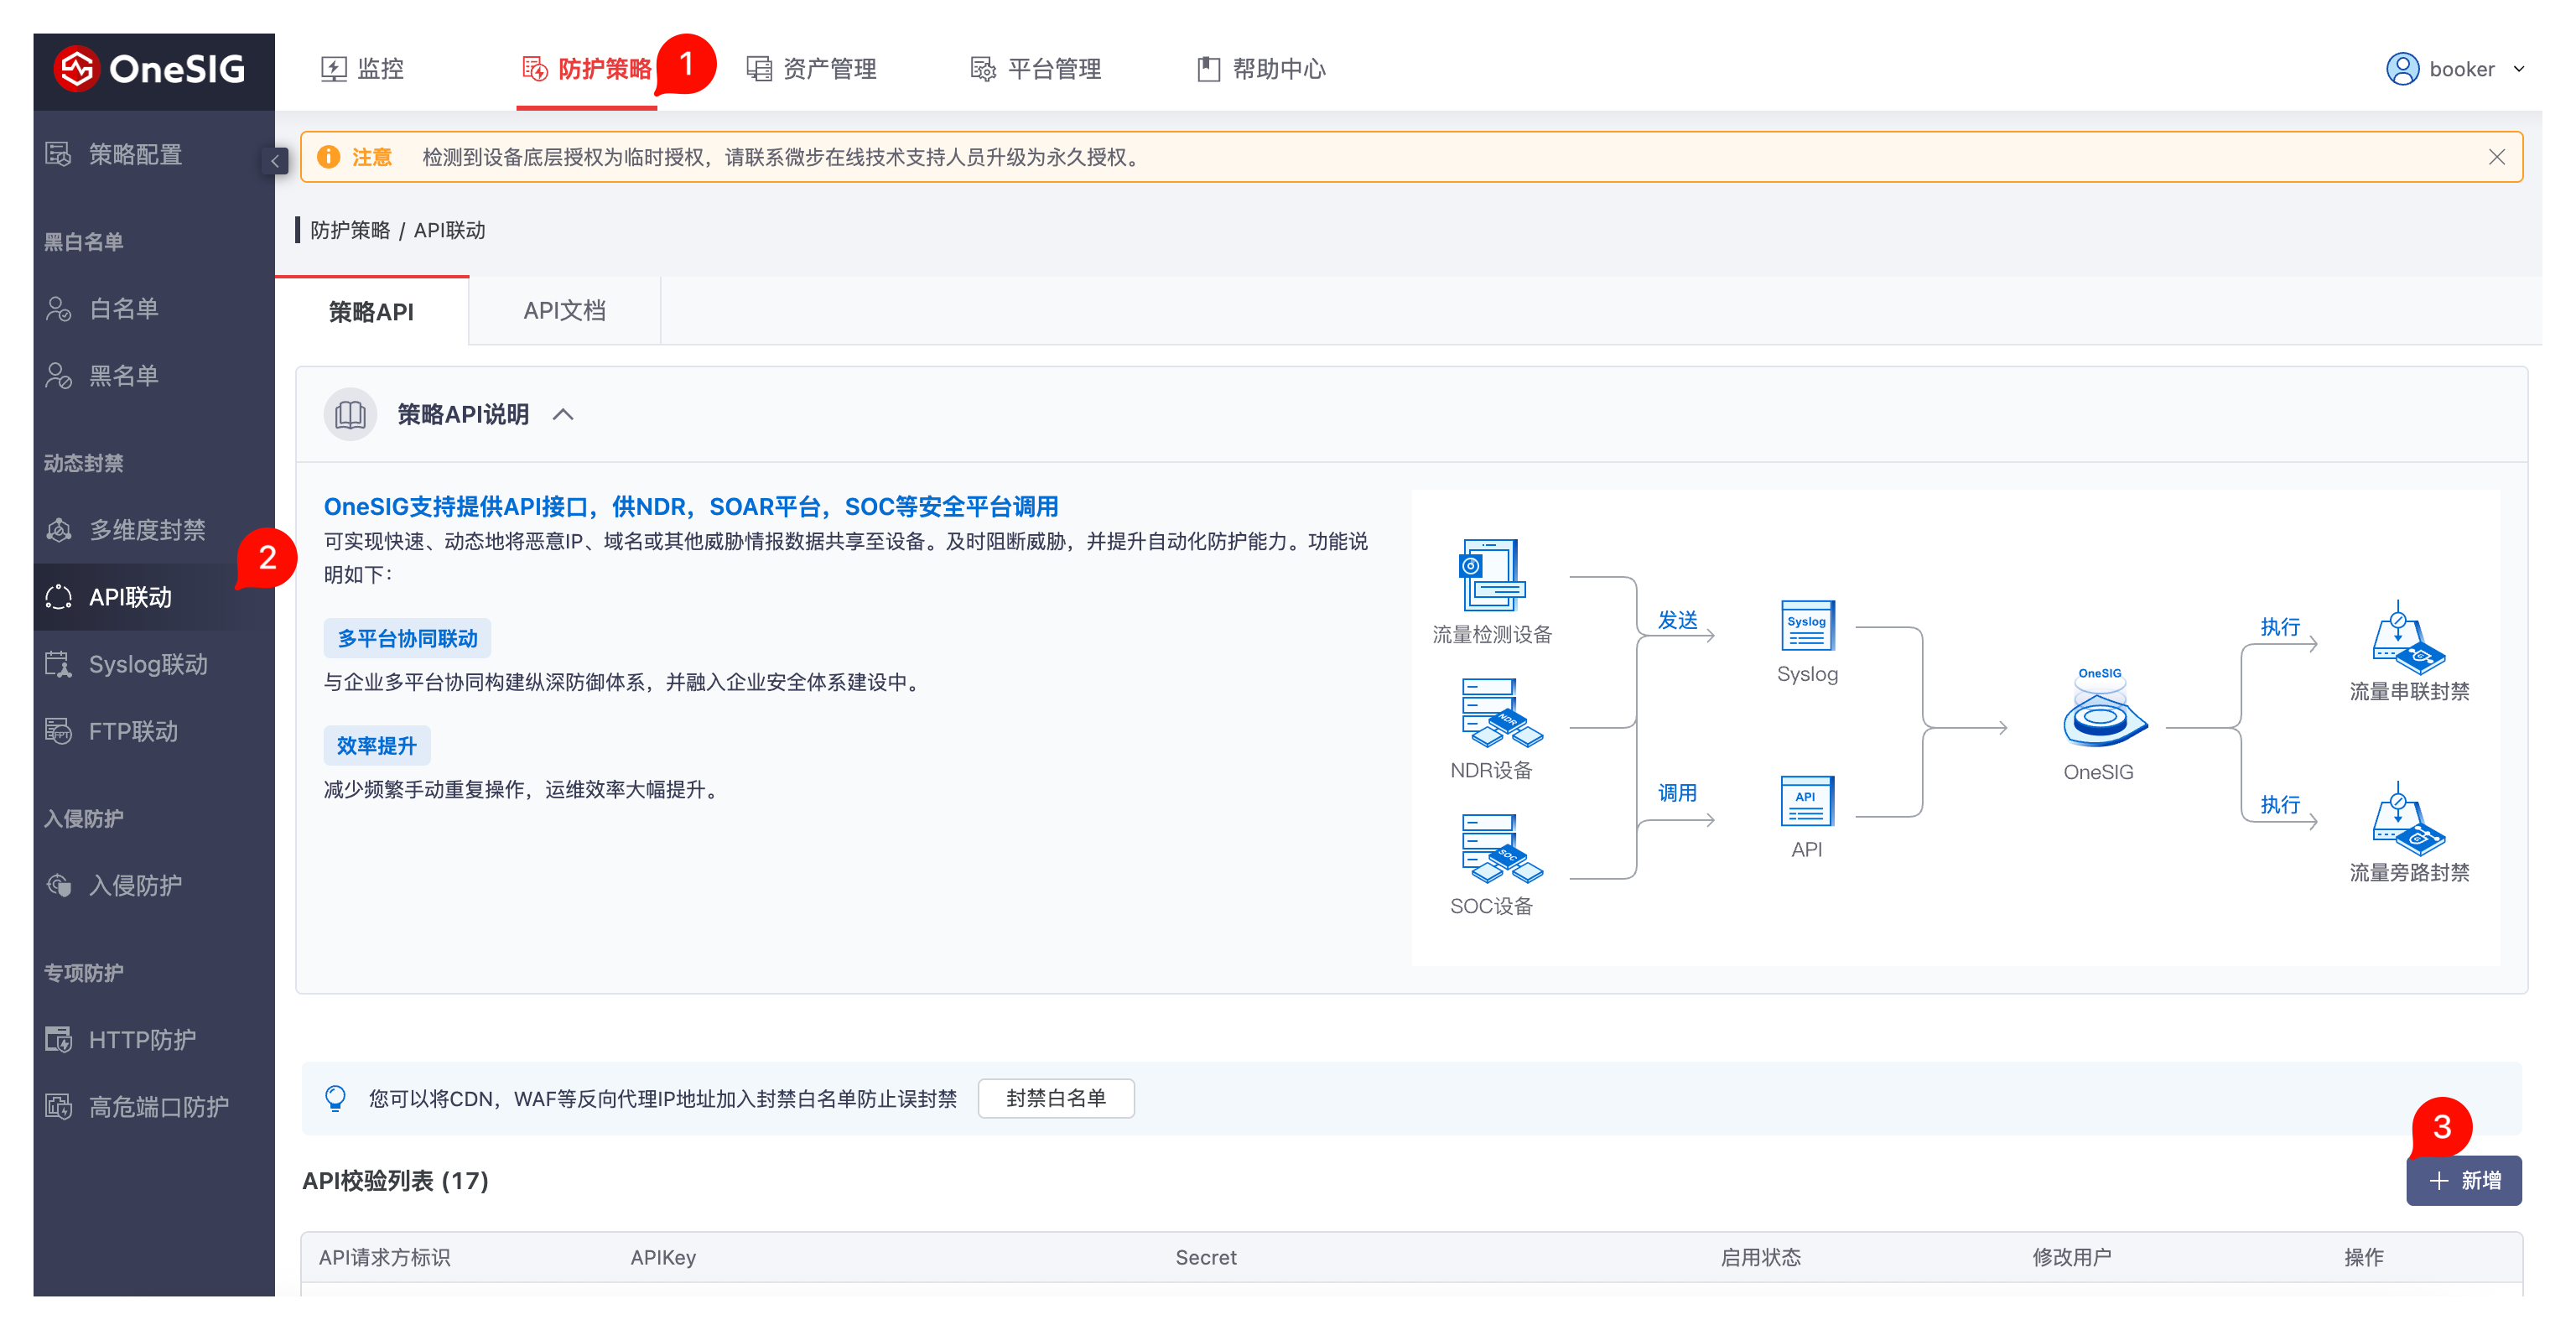
Task: Open 帮助中心 help center menu
Action: 1261,69
